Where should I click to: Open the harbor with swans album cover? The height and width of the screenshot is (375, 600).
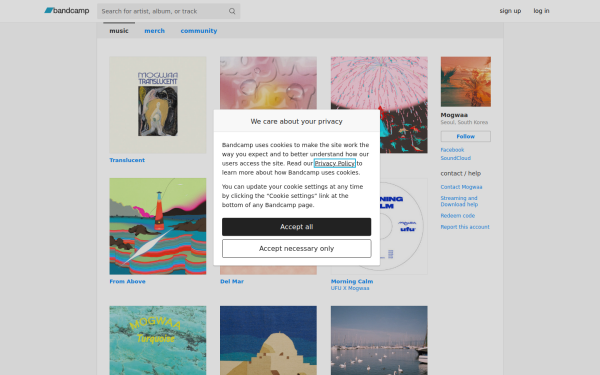pyautogui.click(x=379, y=340)
